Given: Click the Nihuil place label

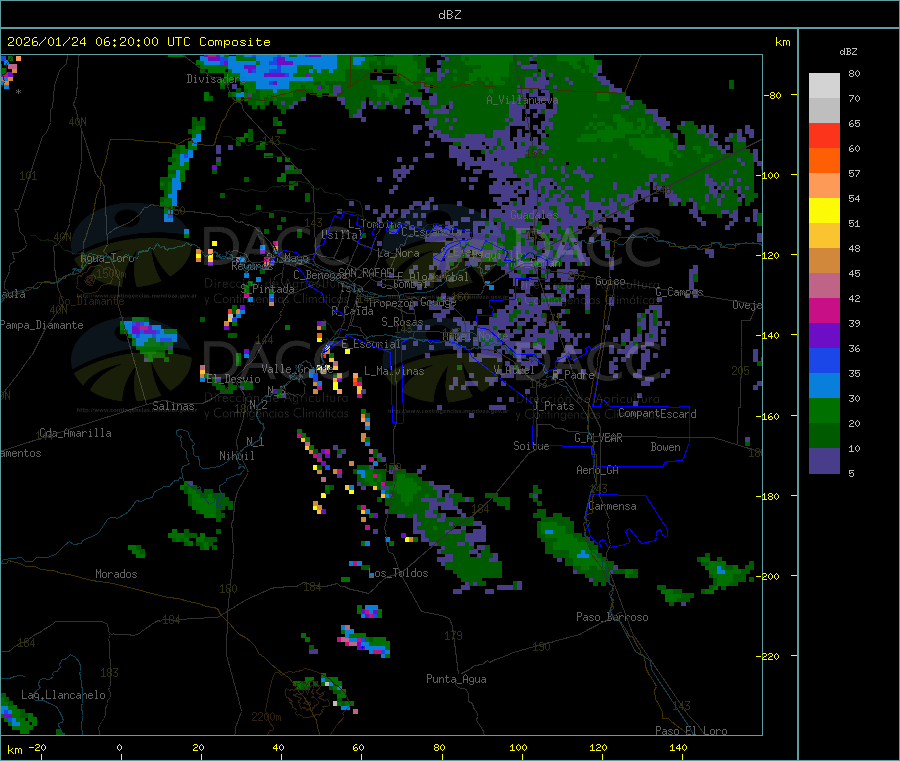Looking at the screenshot, I should 236,456.
